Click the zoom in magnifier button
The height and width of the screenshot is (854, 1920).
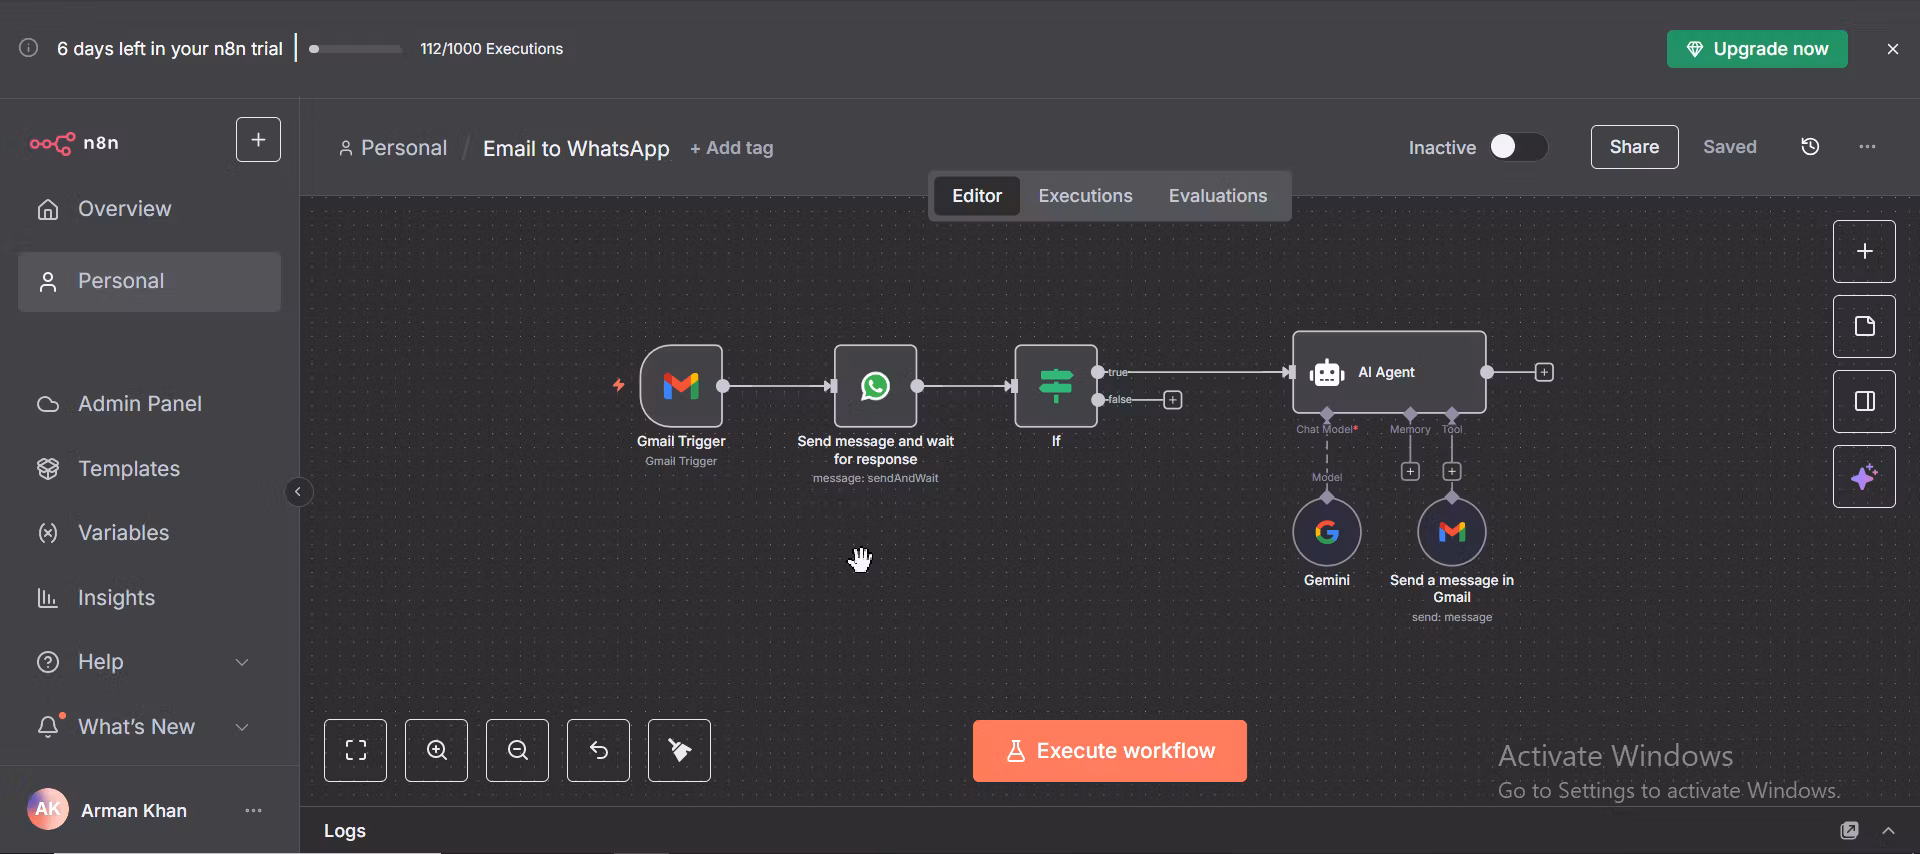[x=436, y=750]
